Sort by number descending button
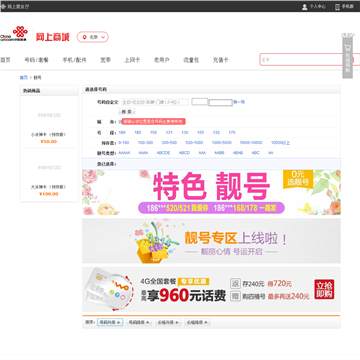The image size is (360, 360). point(139,322)
